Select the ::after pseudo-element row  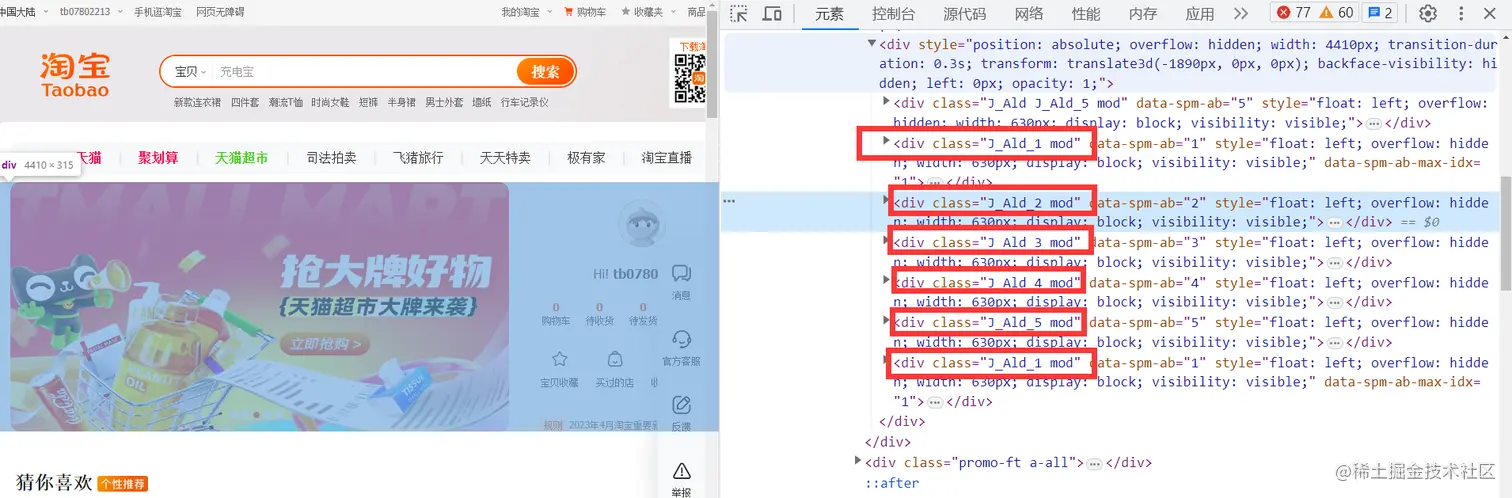pyautogui.click(x=892, y=483)
